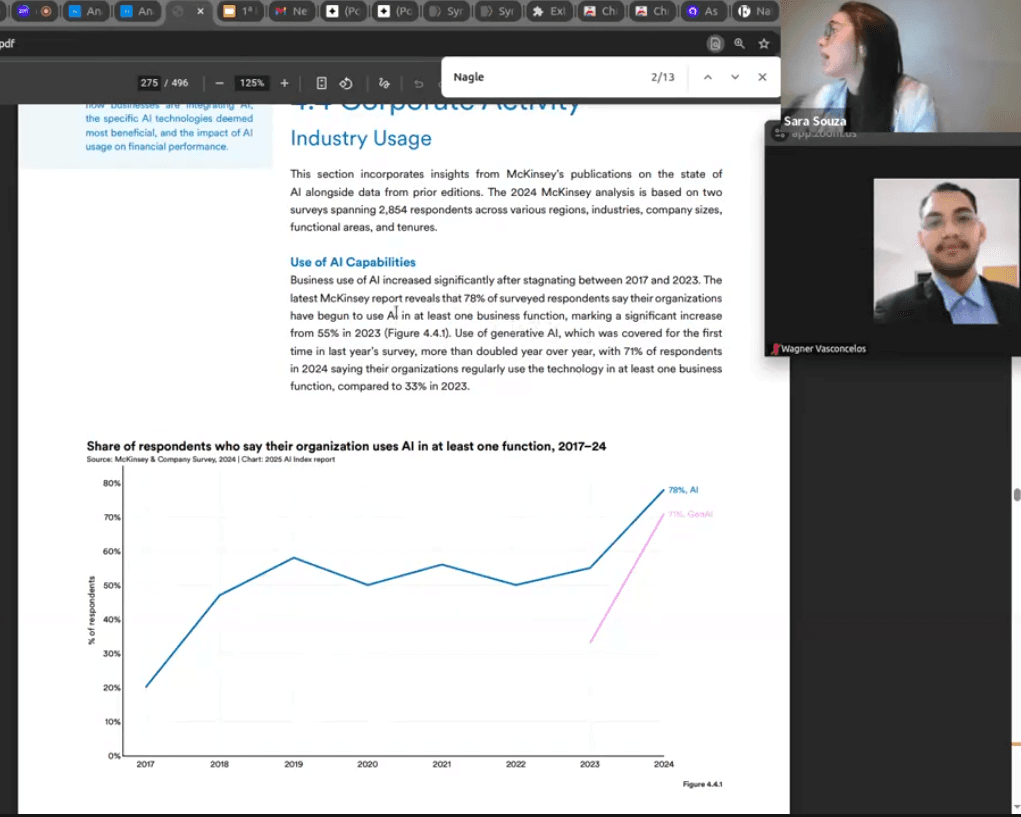Click the total page count '496'
1021x817 pixels.
[x=180, y=83]
